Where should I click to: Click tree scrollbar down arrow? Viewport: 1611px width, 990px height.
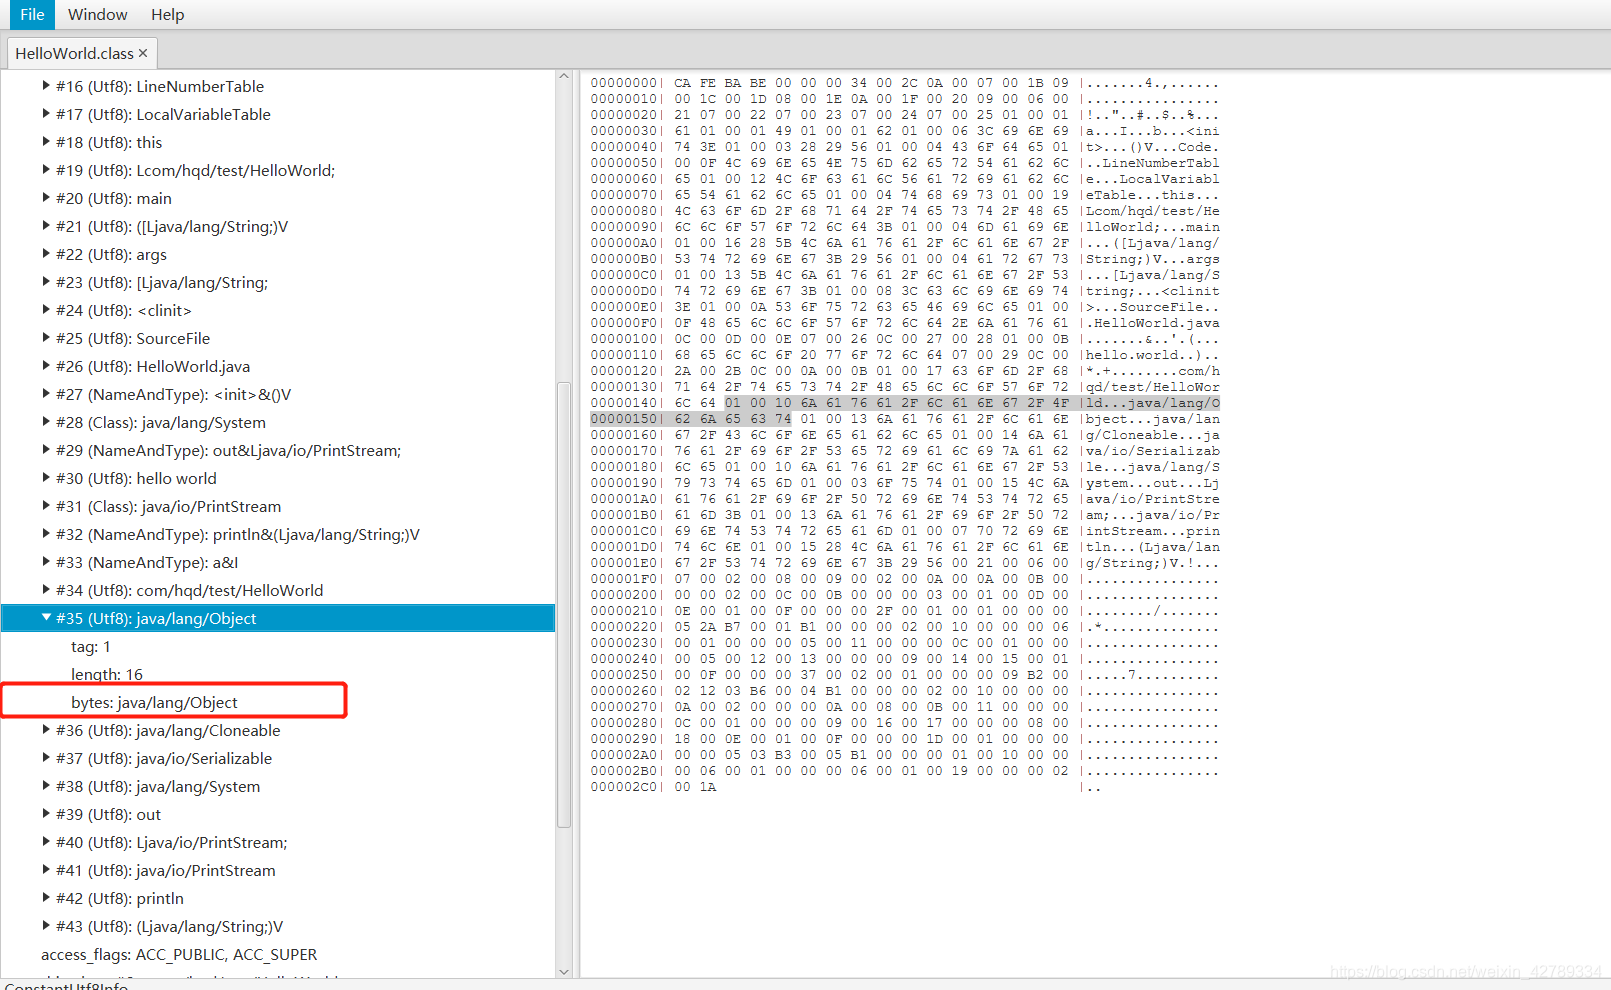[564, 971]
